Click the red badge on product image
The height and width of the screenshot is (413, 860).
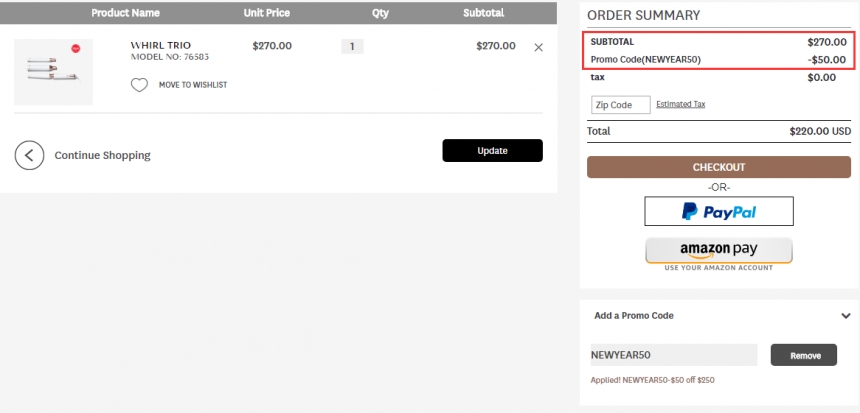coord(76,48)
